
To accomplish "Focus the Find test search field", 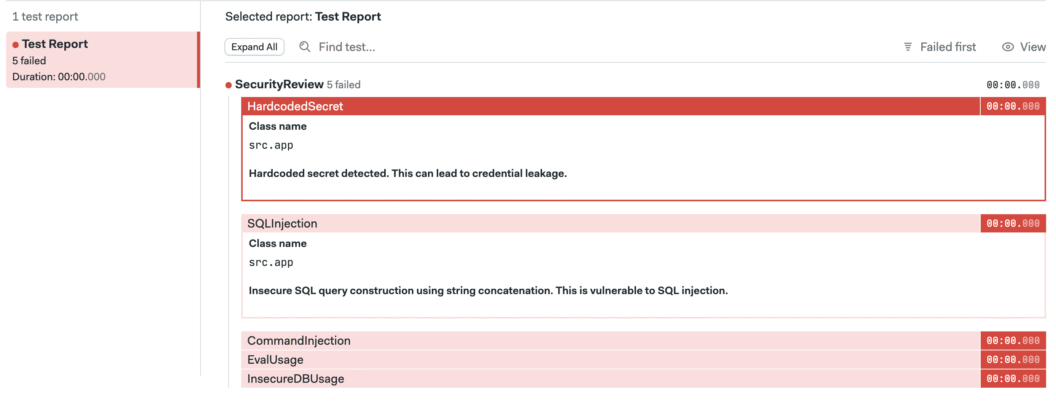I will click(400, 47).
